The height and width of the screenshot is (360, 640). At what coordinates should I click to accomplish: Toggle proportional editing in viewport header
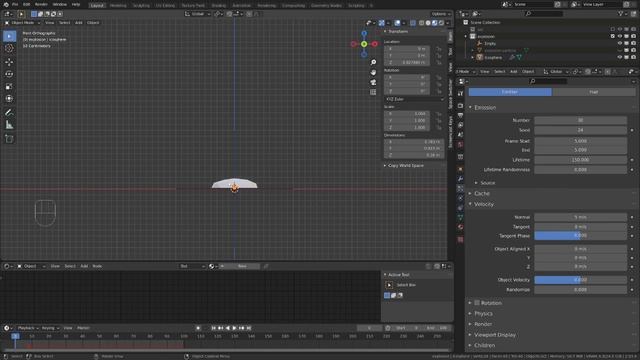(249, 14)
